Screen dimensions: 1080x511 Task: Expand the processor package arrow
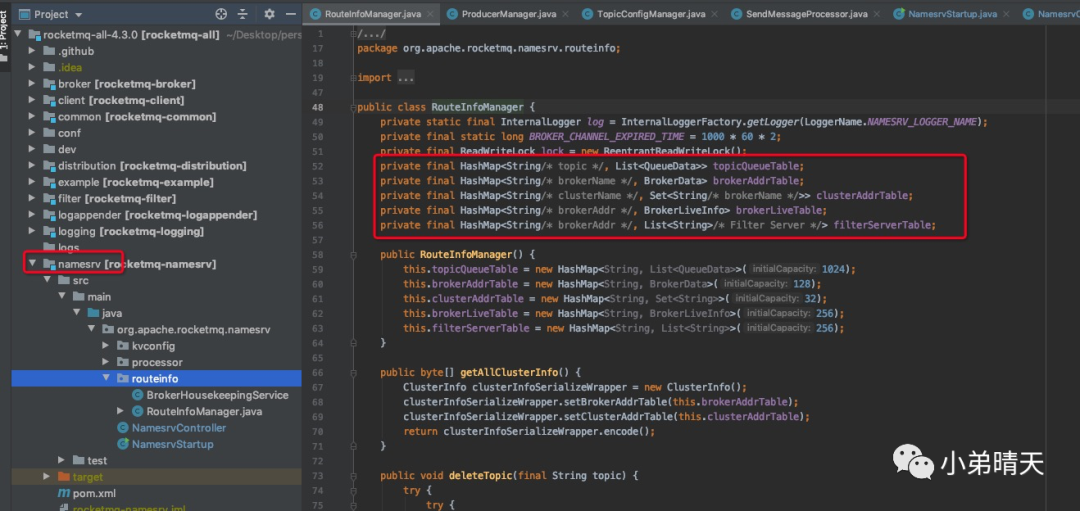point(106,362)
